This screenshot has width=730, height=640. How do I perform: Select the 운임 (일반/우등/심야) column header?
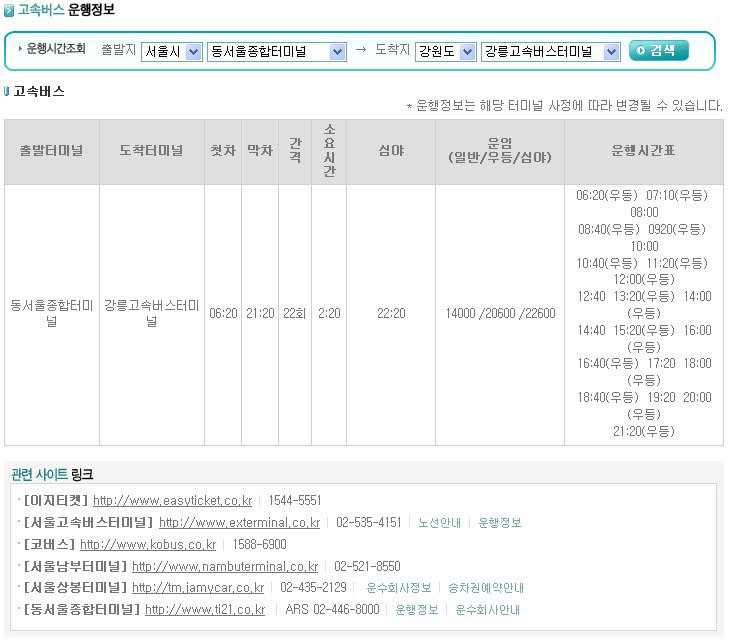click(500, 151)
